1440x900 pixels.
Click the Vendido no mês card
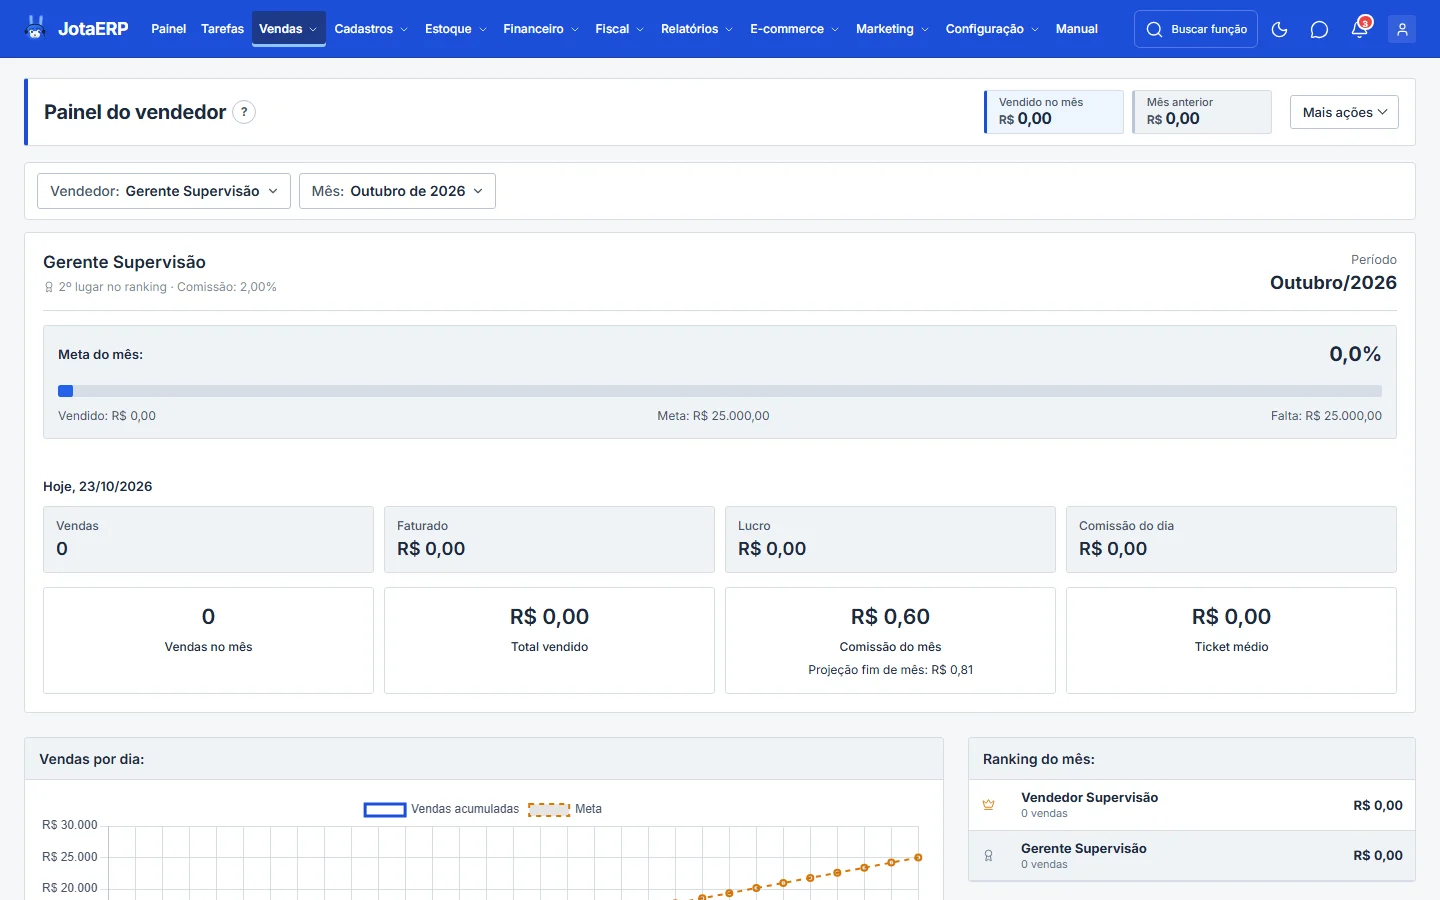1054,112
